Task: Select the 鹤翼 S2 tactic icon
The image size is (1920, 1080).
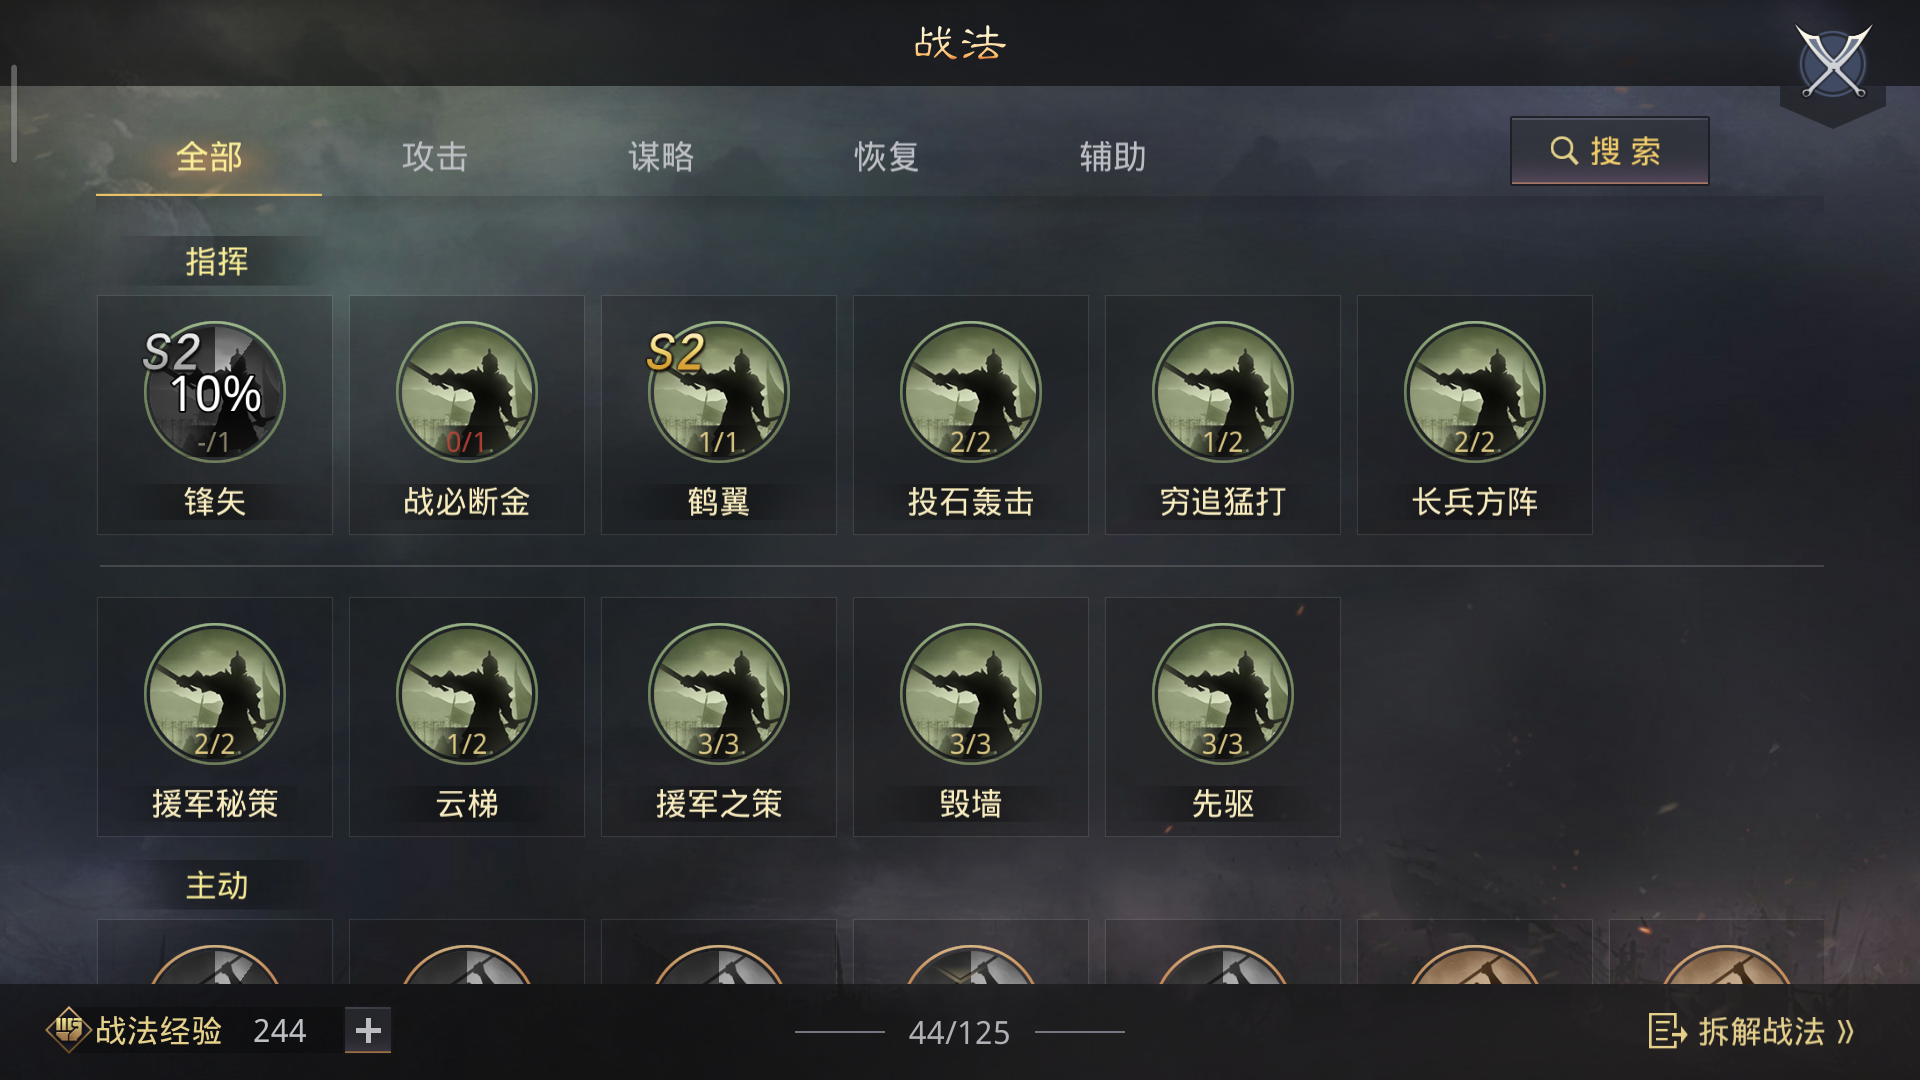Action: coord(719,392)
